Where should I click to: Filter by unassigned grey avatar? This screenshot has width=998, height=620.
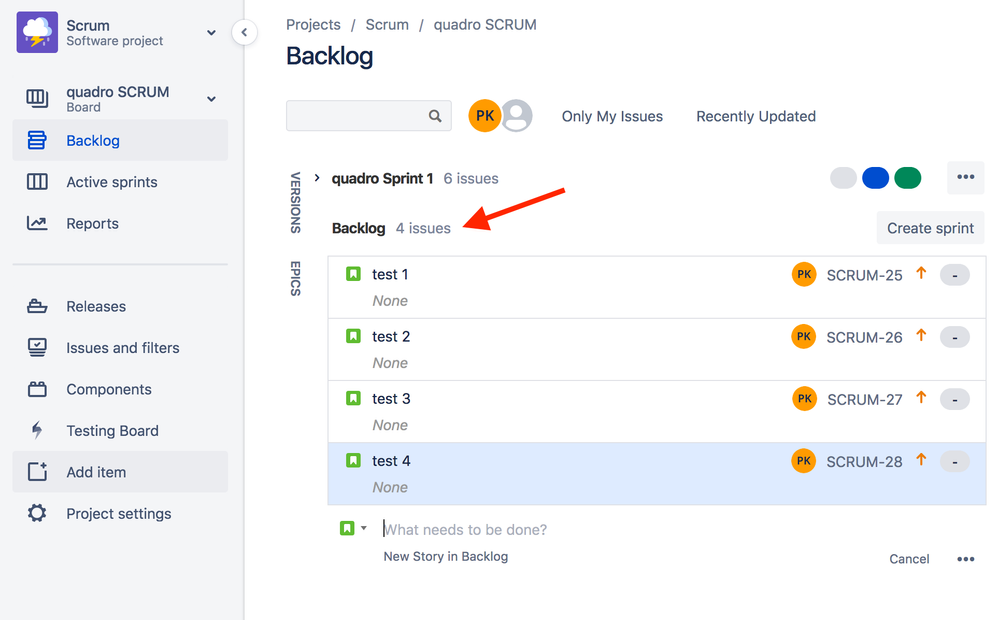(x=517, y=116)
